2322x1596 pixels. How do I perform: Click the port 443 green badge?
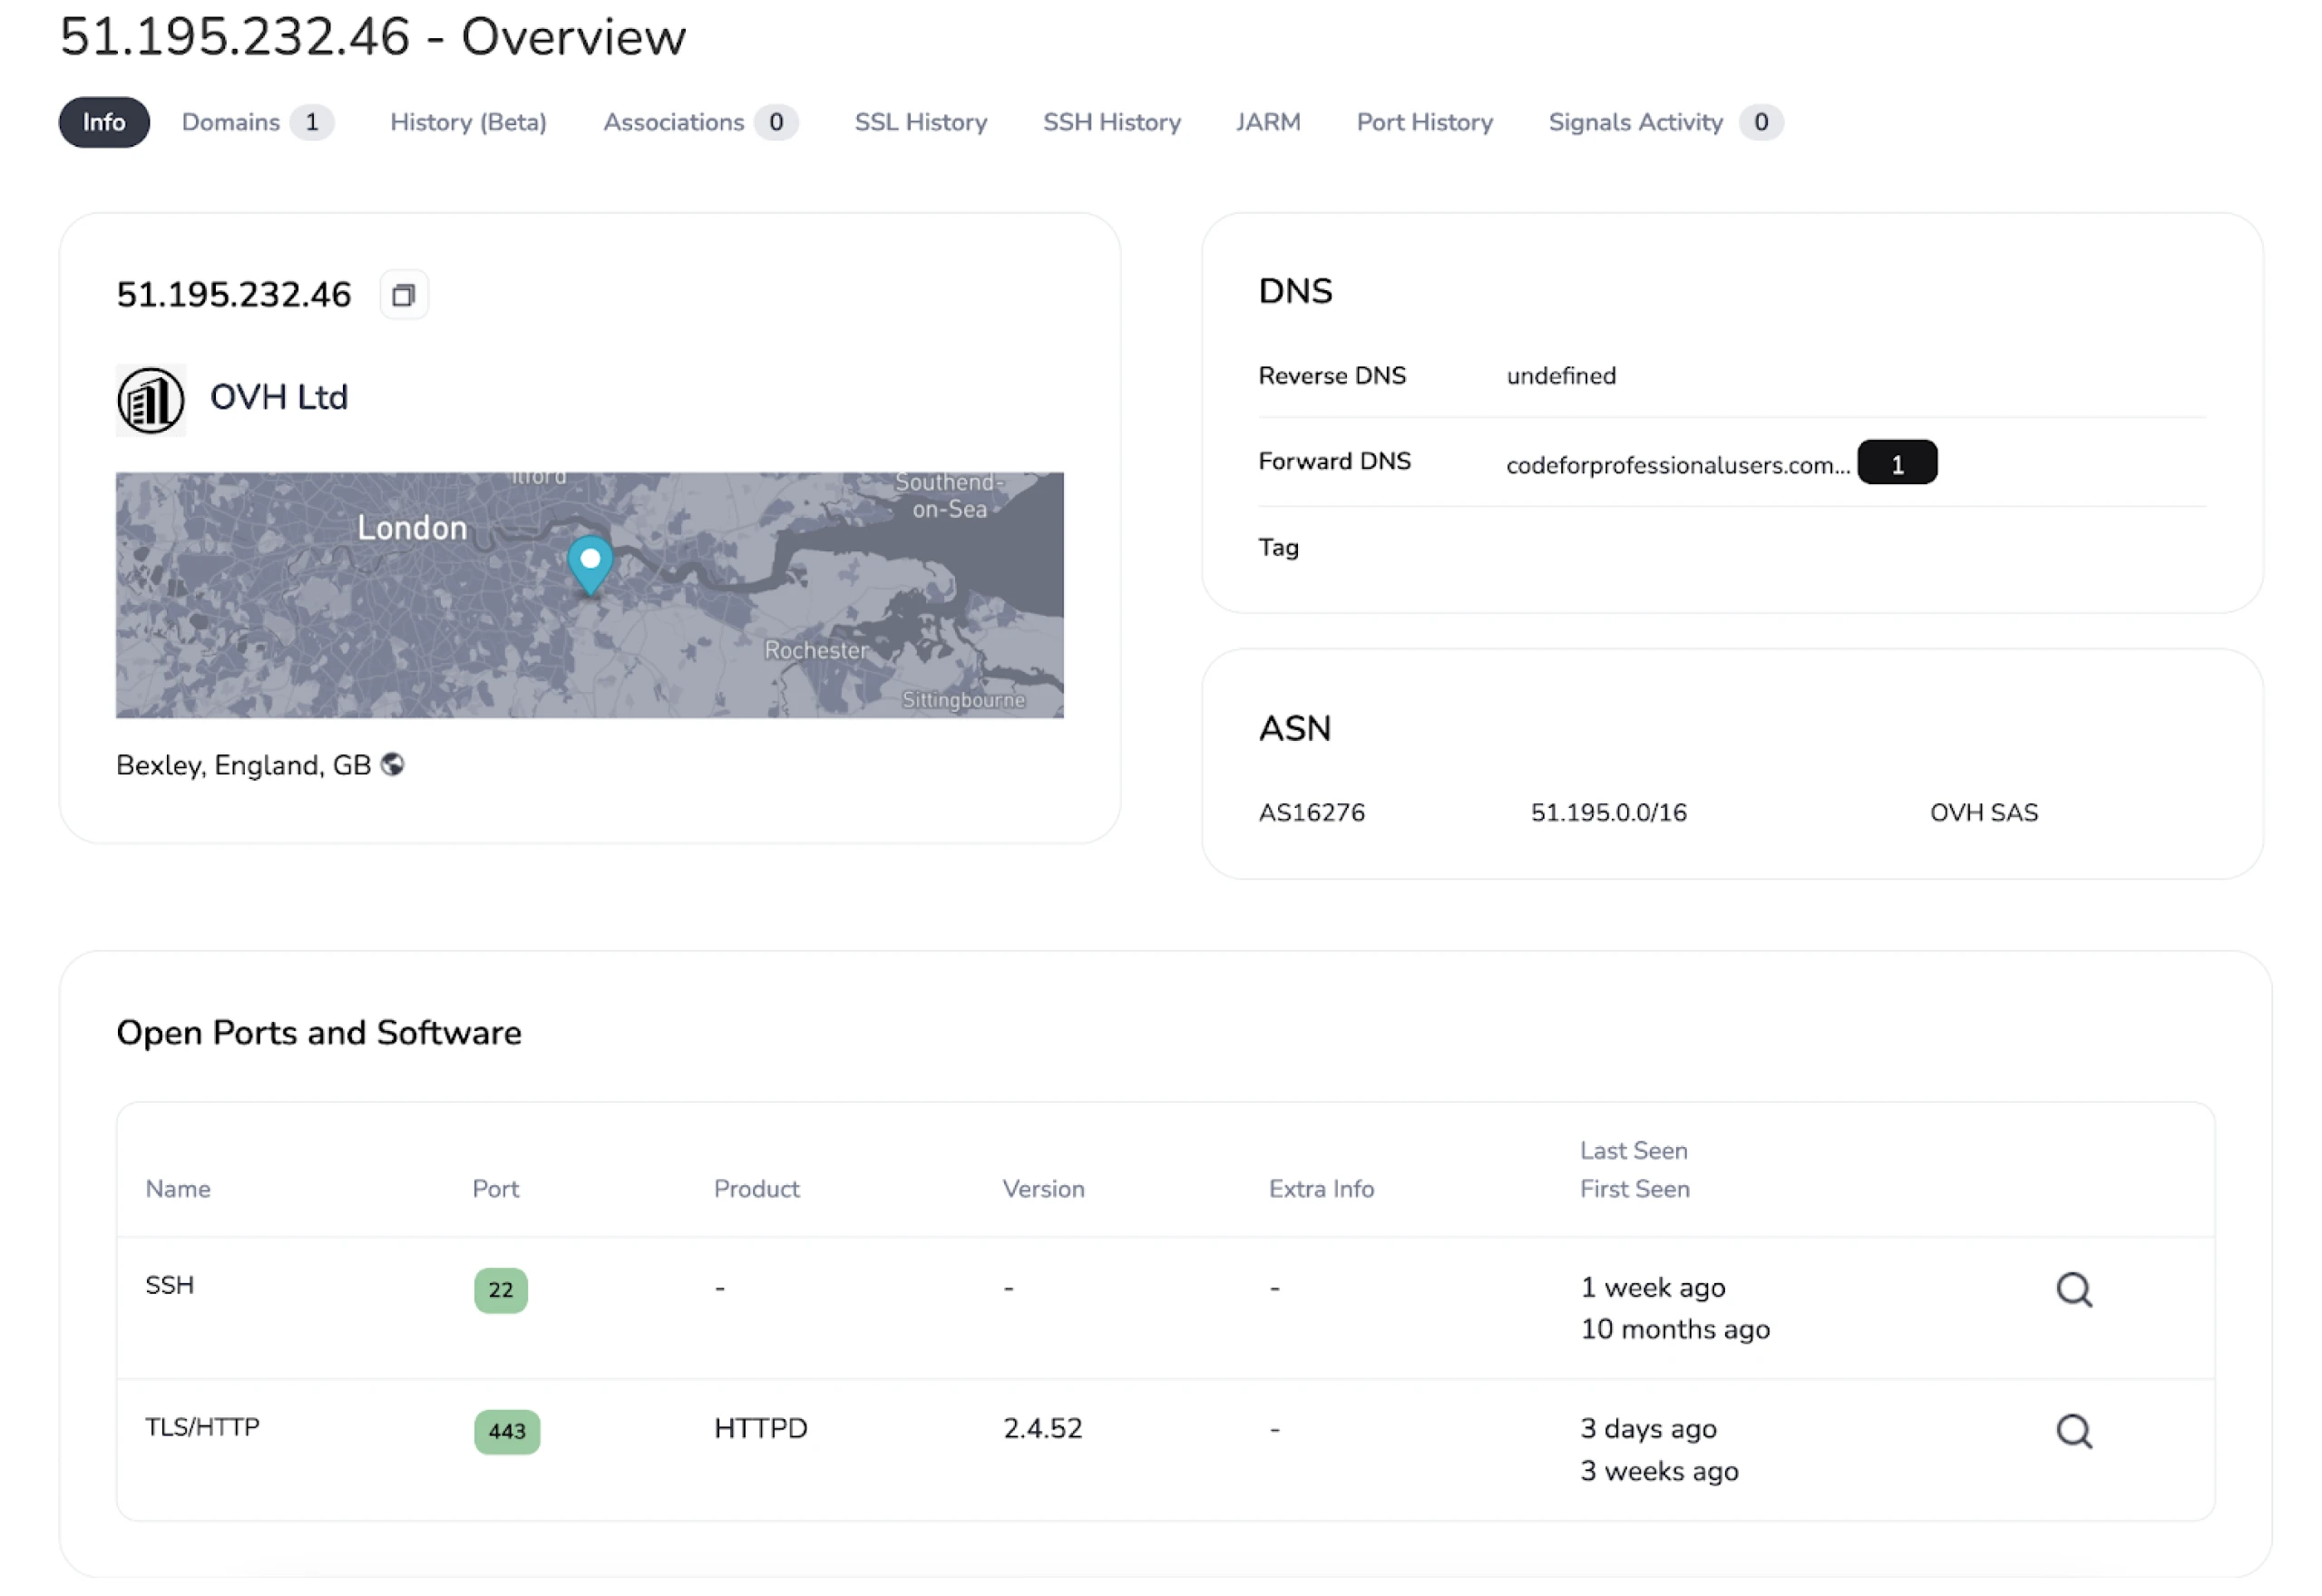point(507,1432)
